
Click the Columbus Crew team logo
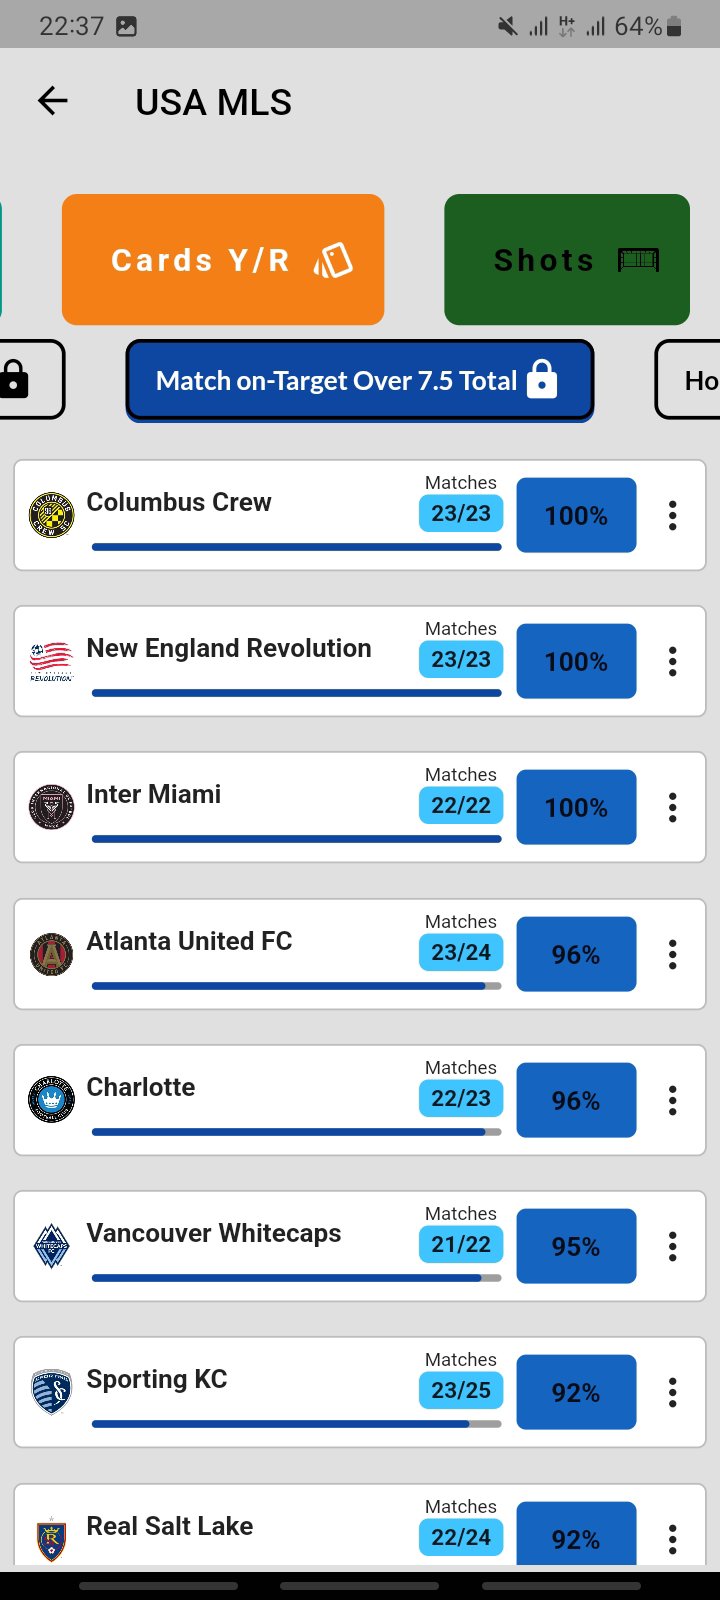(x=51, y=515)
